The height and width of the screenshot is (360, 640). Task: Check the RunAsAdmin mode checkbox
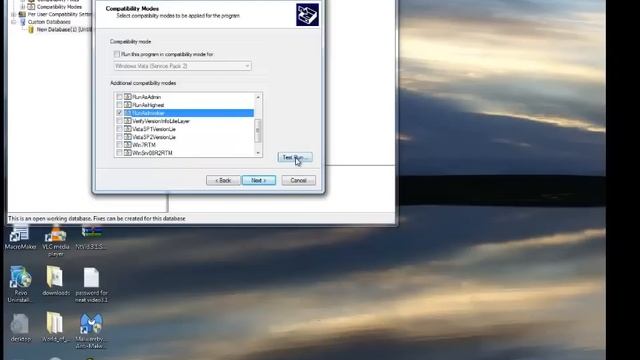pyautogui.click(x=119, y=97)
